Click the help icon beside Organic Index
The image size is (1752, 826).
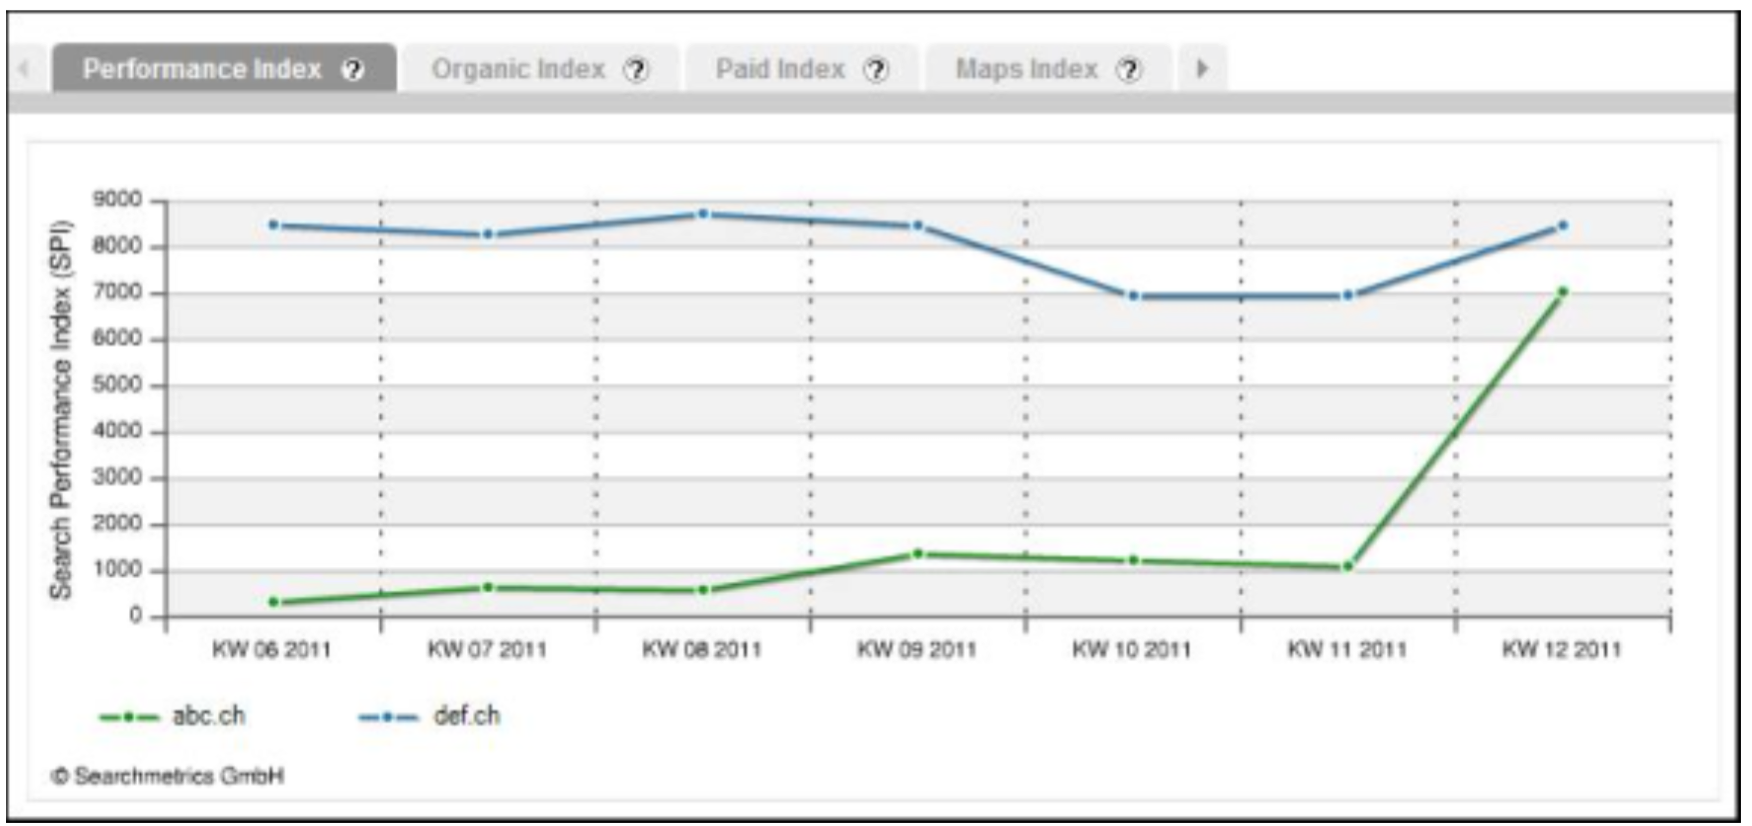(636, 70)
